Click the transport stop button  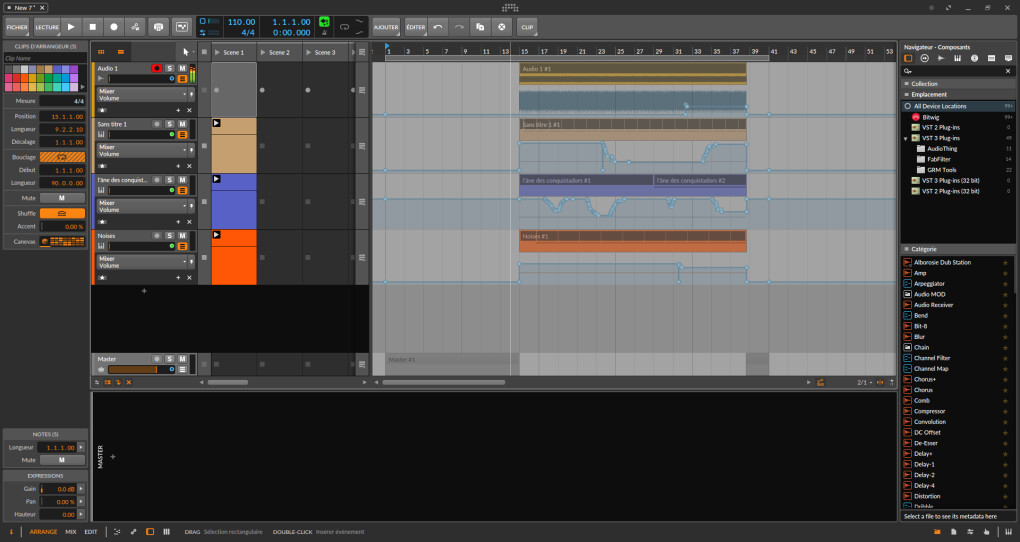pos(92,27)
